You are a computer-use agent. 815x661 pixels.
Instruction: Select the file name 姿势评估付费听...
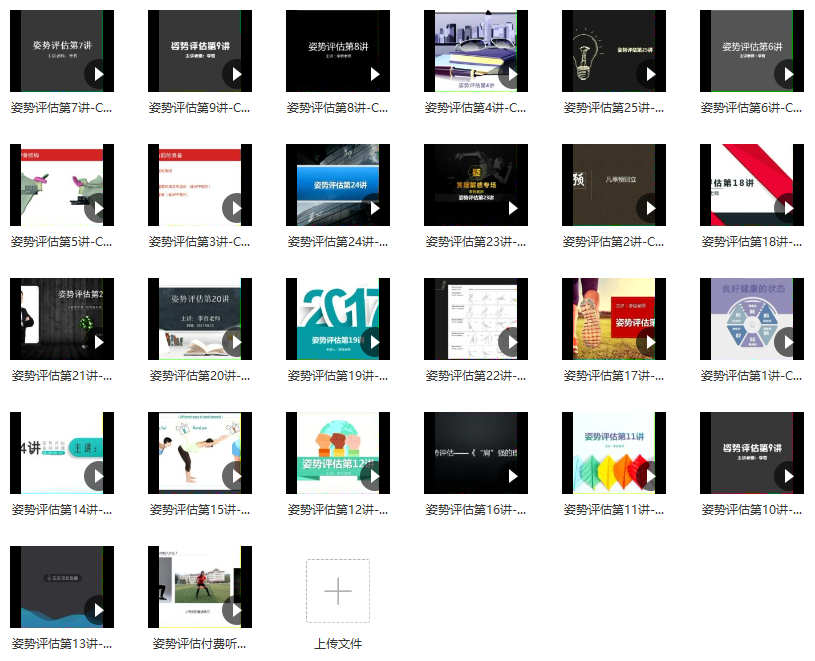tap(199, 644)
